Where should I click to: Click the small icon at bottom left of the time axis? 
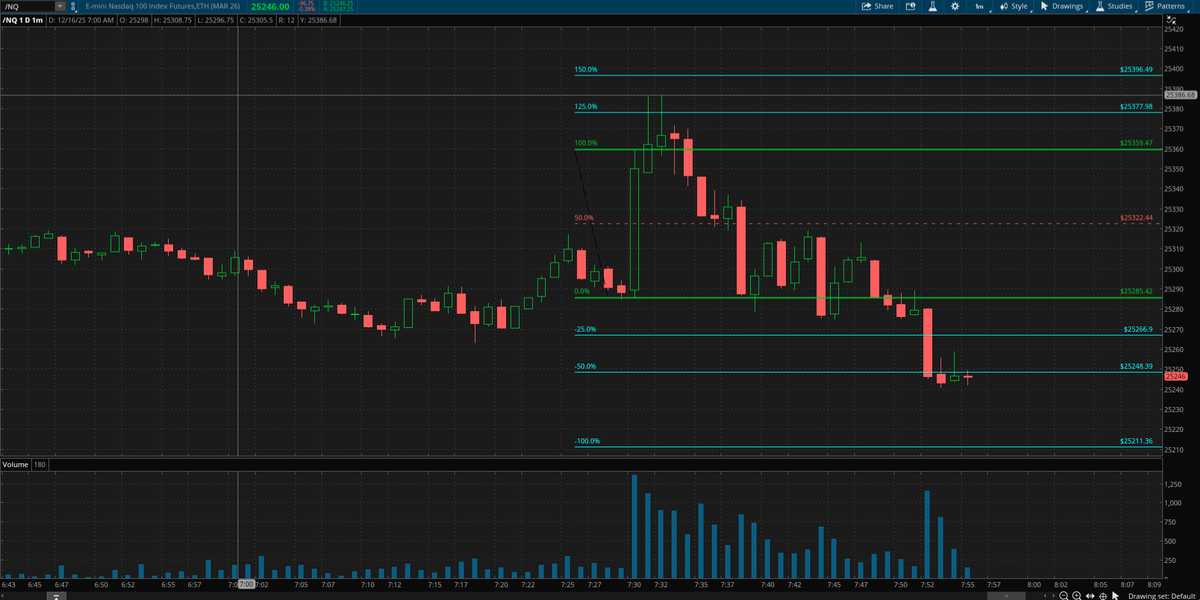(56, 596)
